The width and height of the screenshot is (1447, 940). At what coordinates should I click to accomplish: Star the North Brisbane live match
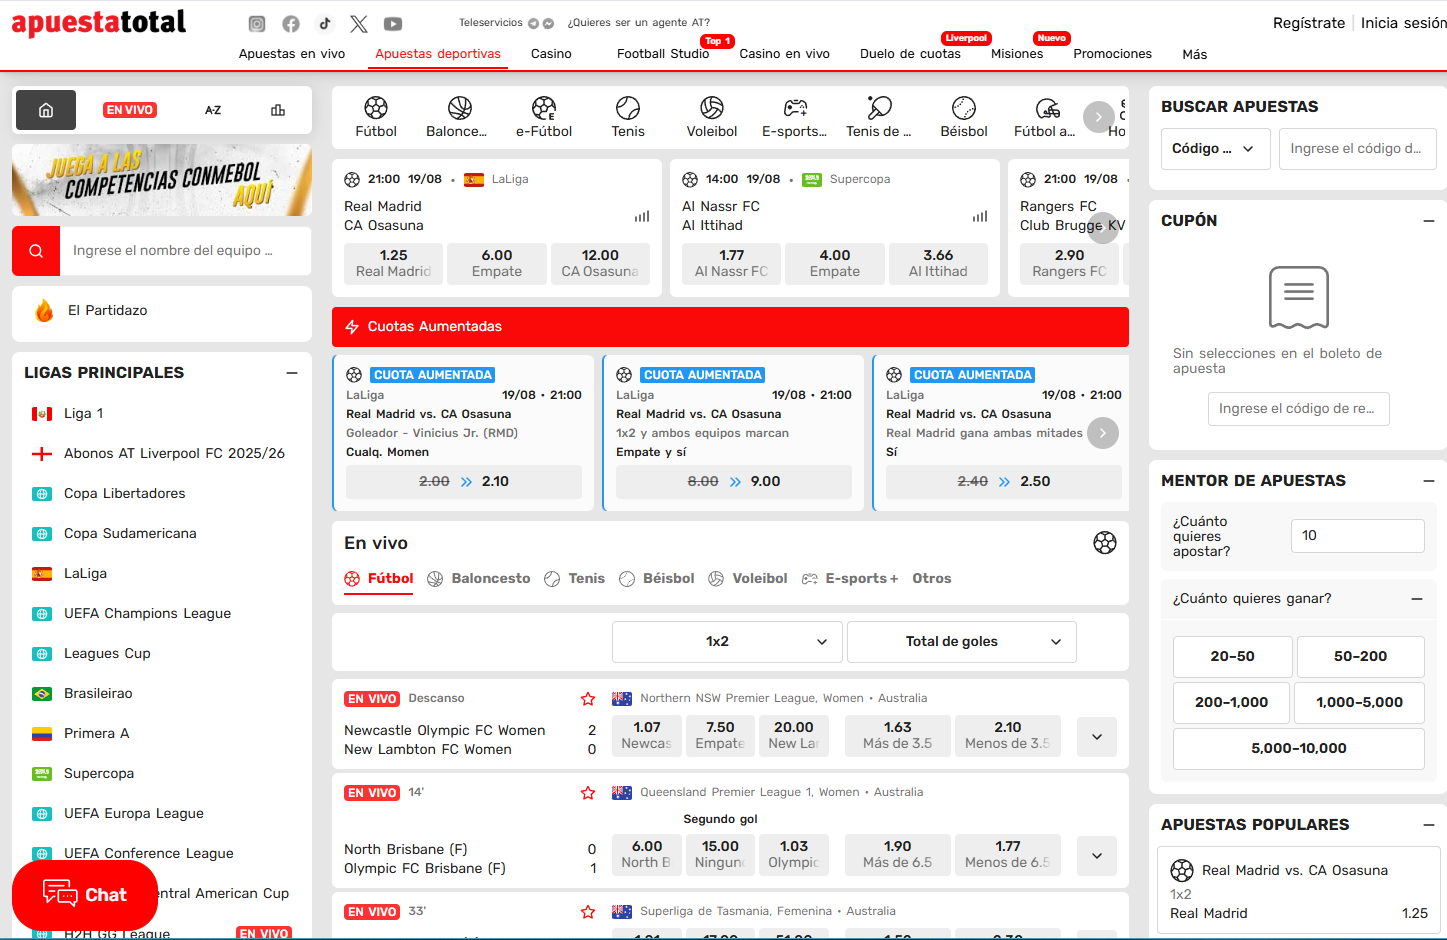pos(587,792)
